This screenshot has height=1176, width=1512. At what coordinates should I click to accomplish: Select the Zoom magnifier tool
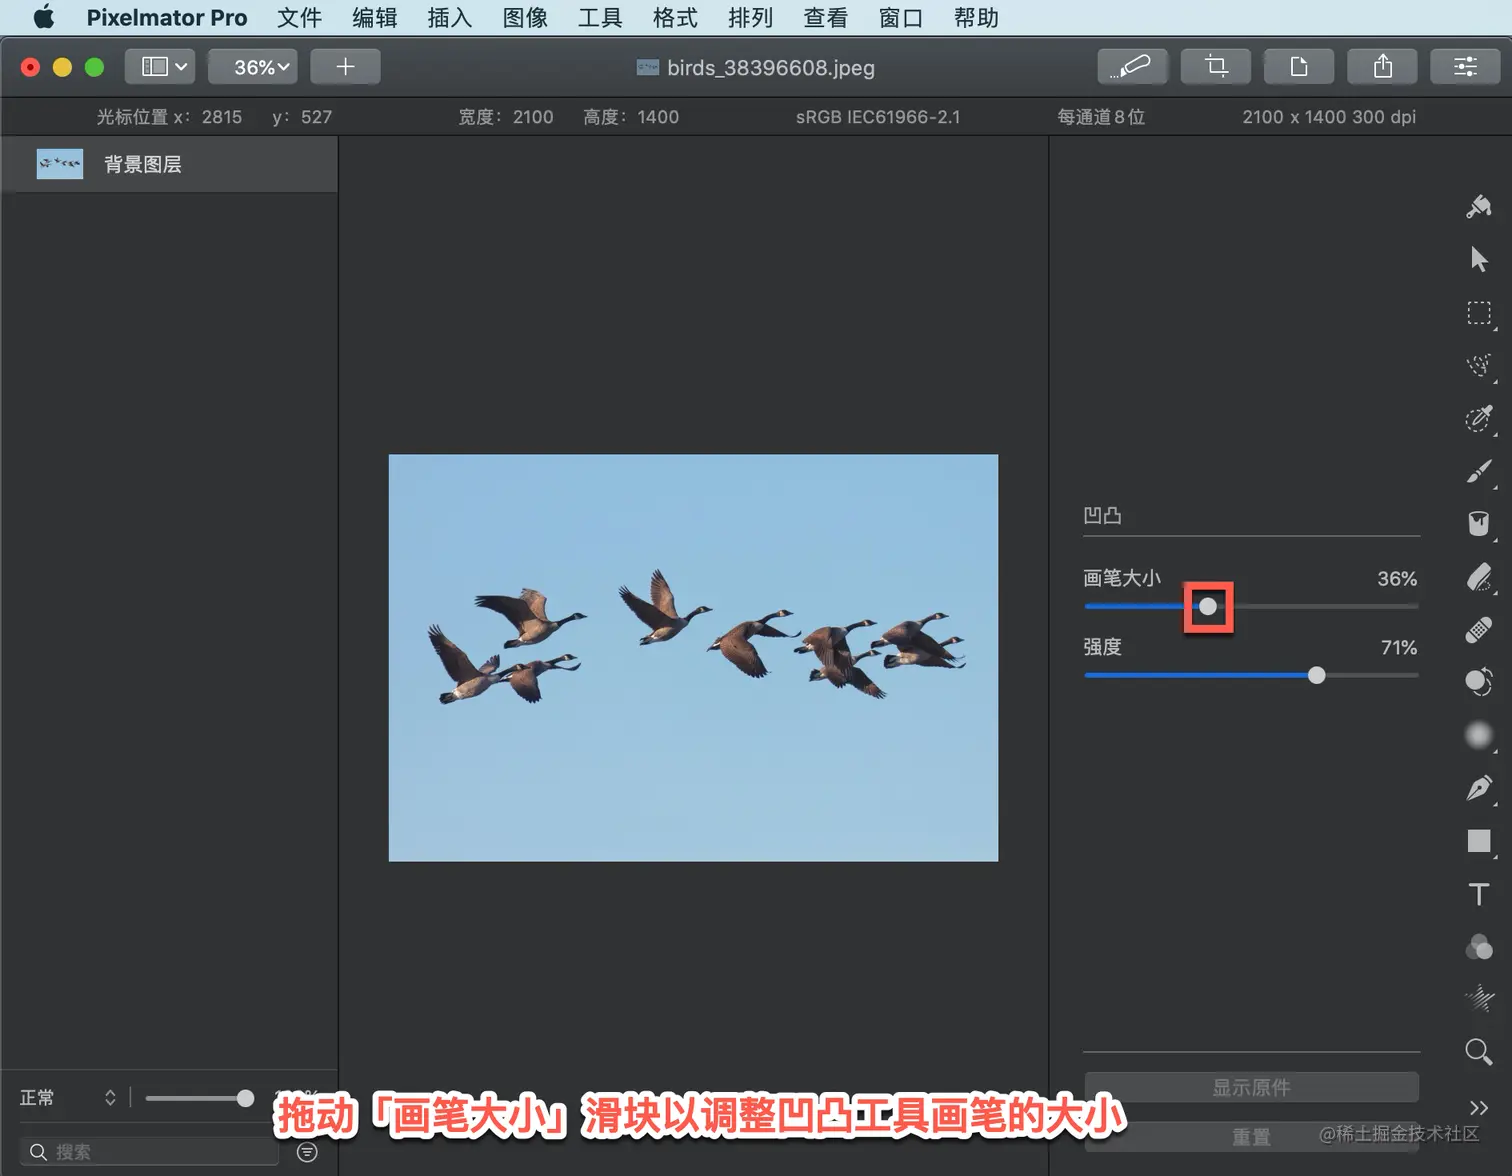tap(1479, 1052)
